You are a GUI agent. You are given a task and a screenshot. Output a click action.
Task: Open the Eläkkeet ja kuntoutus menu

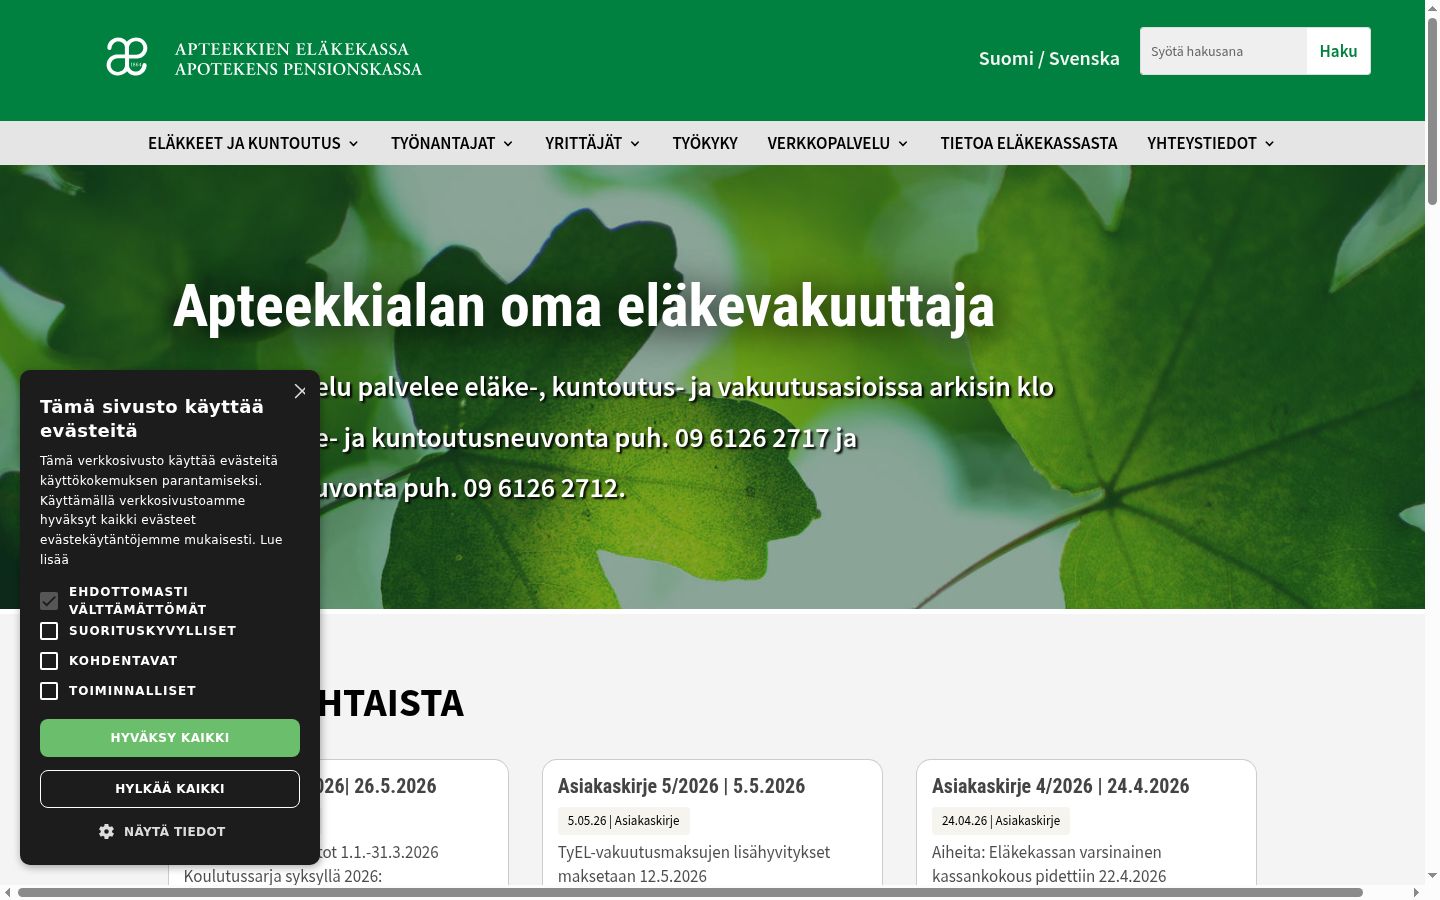(x=244, y=143)
